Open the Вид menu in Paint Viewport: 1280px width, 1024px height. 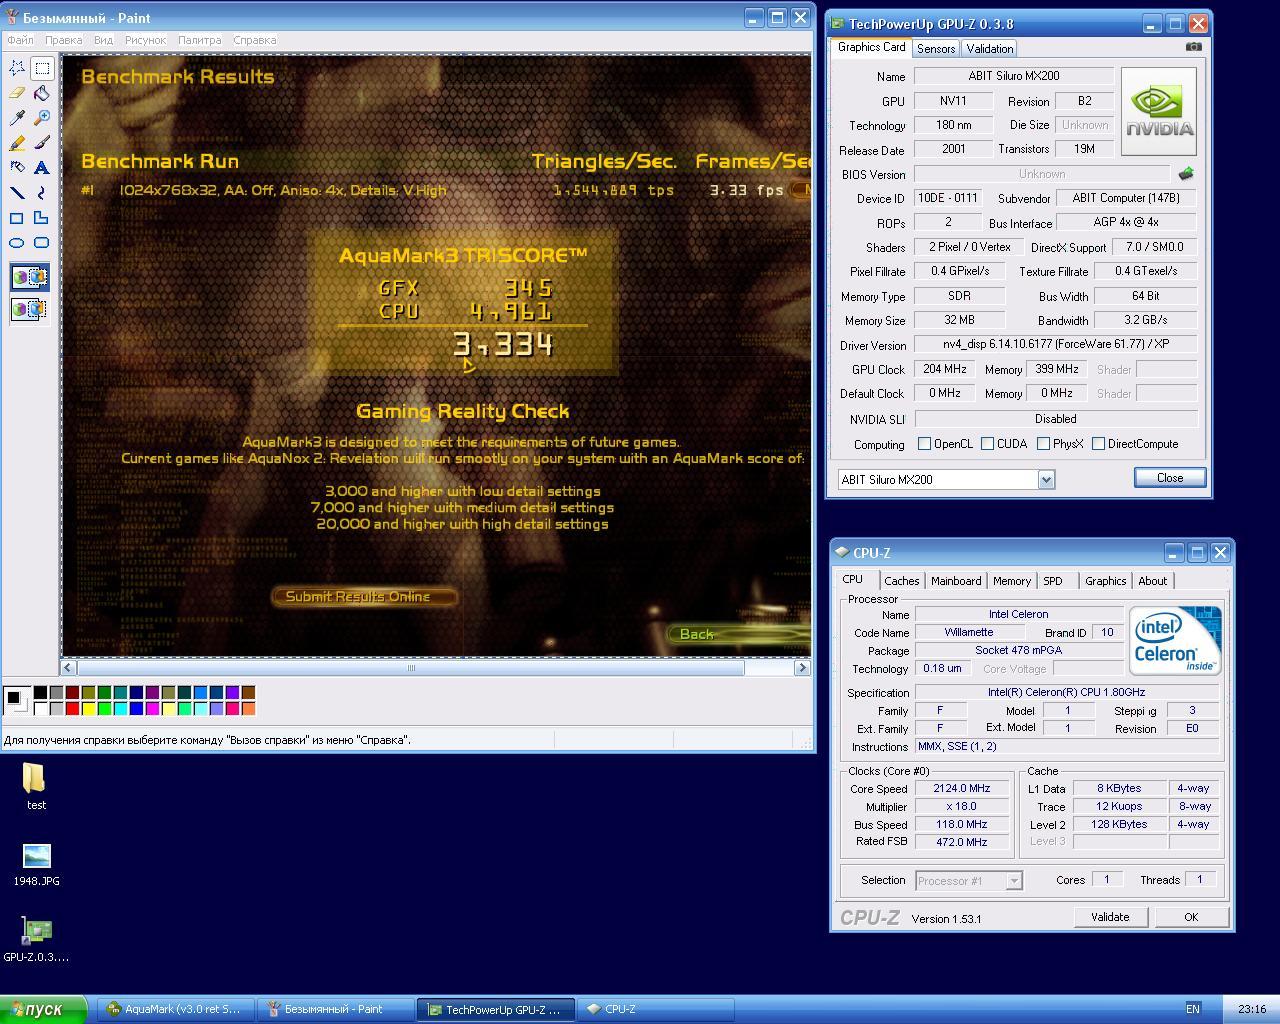tap(103, 40)
